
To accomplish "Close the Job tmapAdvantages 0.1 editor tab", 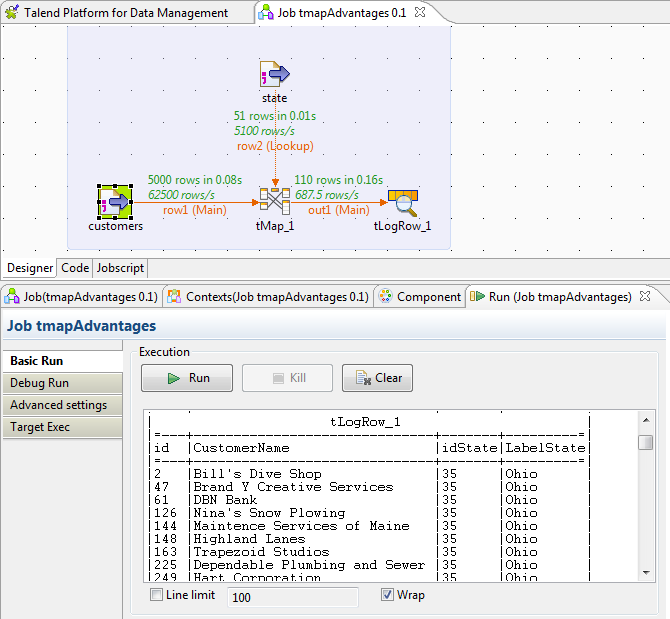I will [420, 12].
